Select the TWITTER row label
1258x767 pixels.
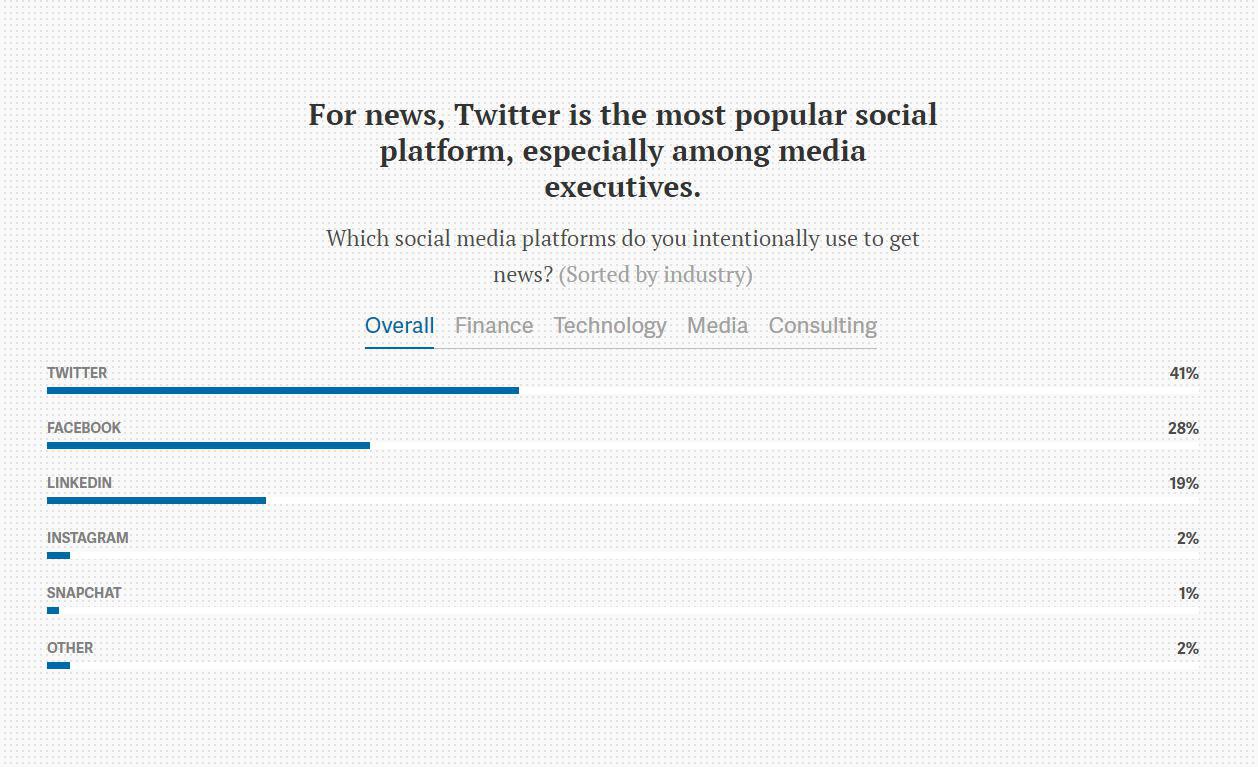[77, 373]
